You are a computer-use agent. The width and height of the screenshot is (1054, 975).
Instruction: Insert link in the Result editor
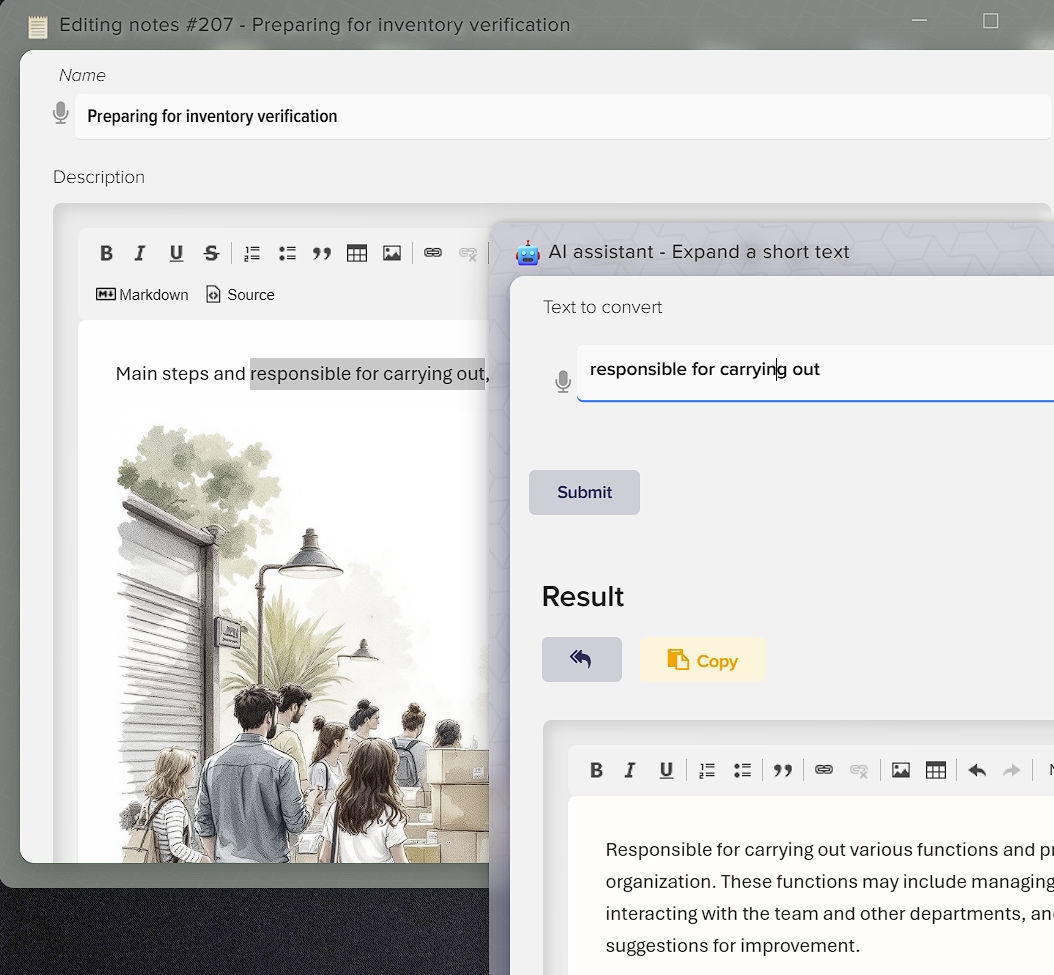pos(824,770)
